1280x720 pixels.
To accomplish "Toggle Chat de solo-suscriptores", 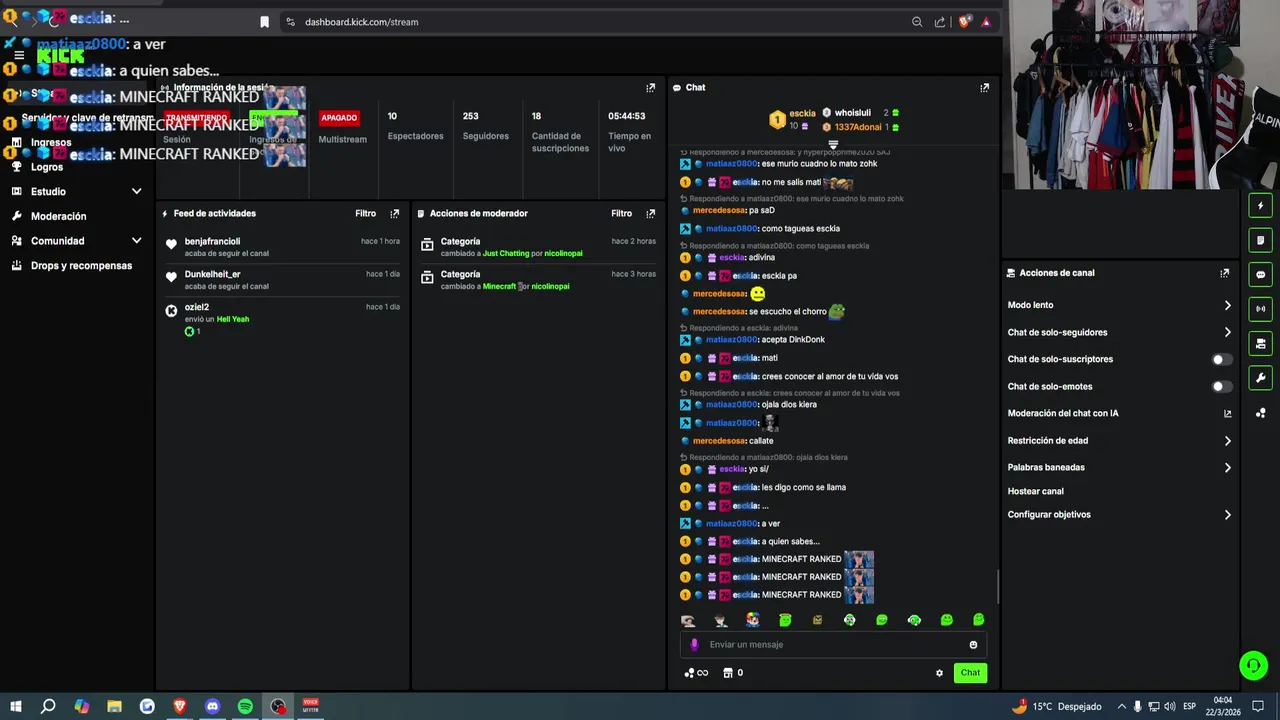I will 1221,359.
